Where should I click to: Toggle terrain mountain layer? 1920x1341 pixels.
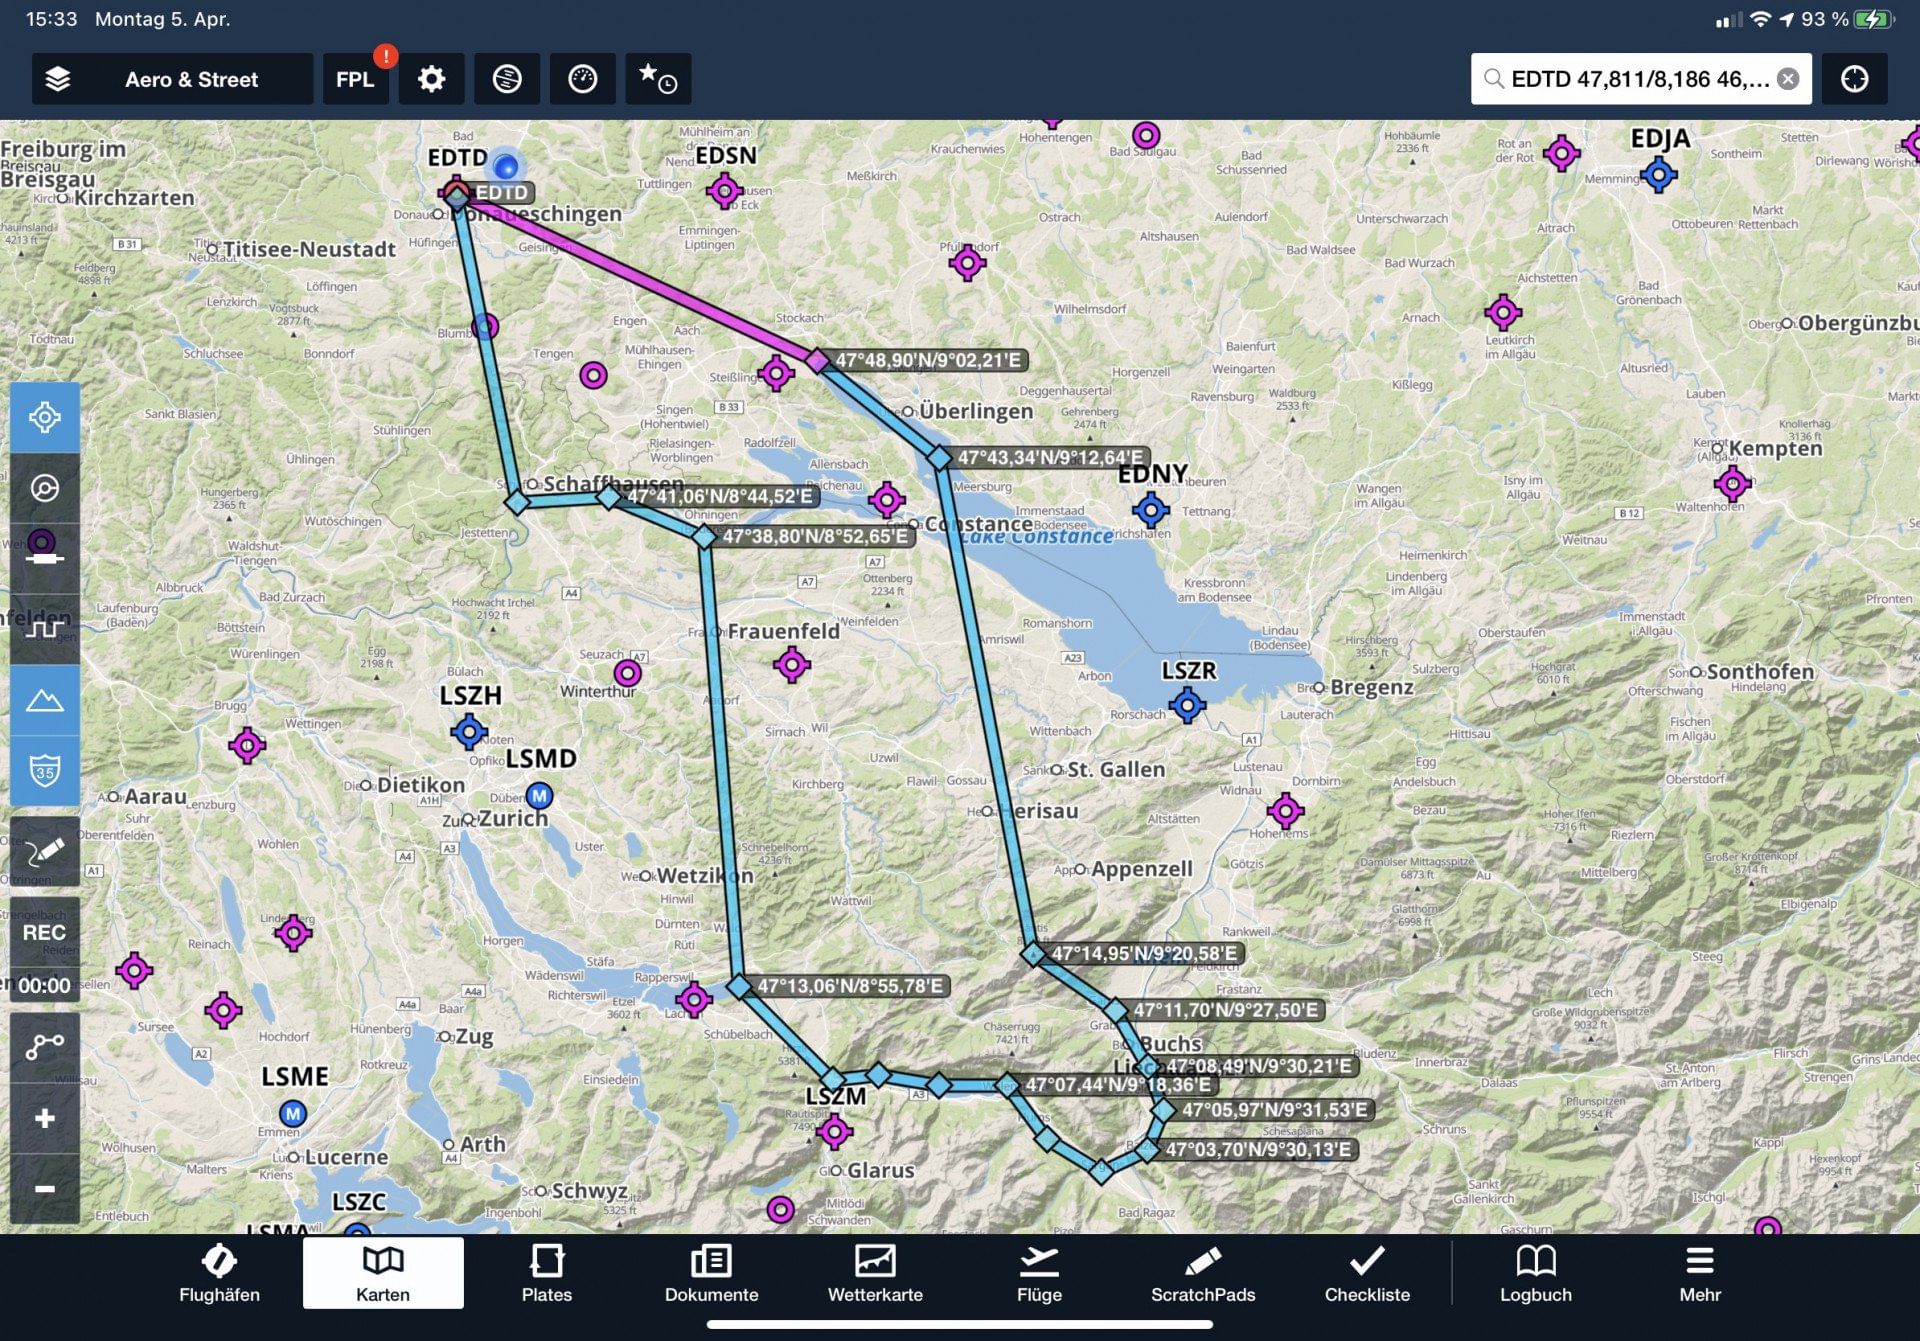pyautogui.click(x=44, y=700)
